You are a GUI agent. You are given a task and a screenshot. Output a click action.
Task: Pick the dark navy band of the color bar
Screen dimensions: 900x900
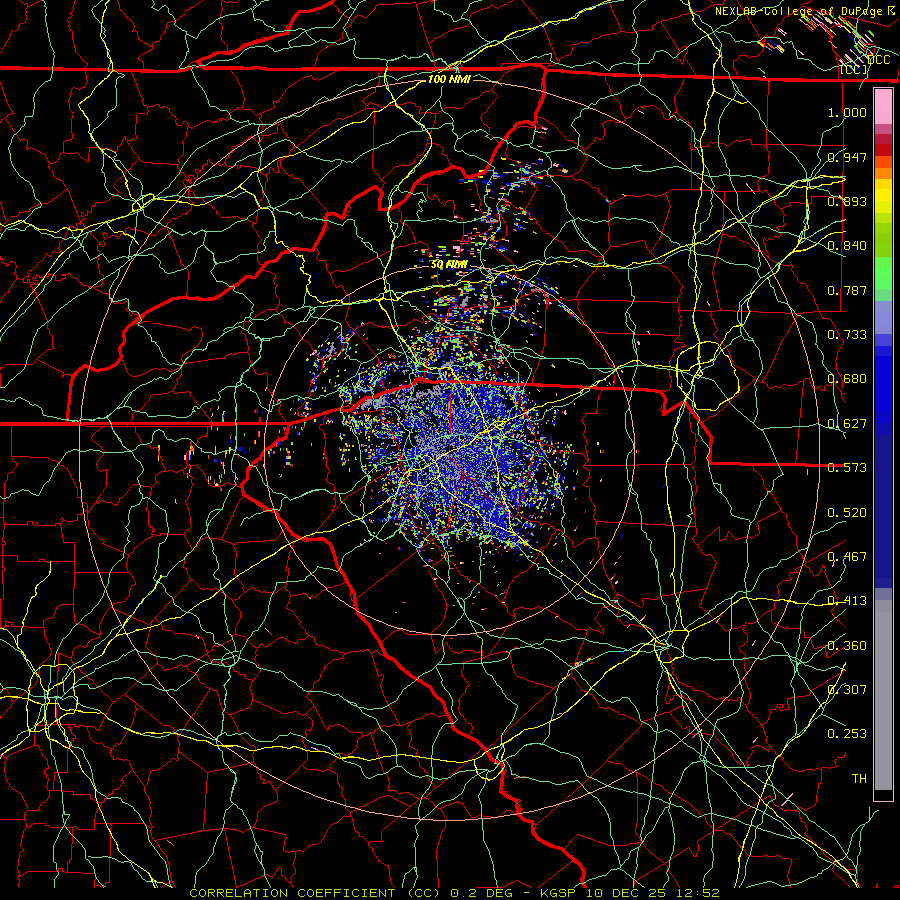pos(883,511)
